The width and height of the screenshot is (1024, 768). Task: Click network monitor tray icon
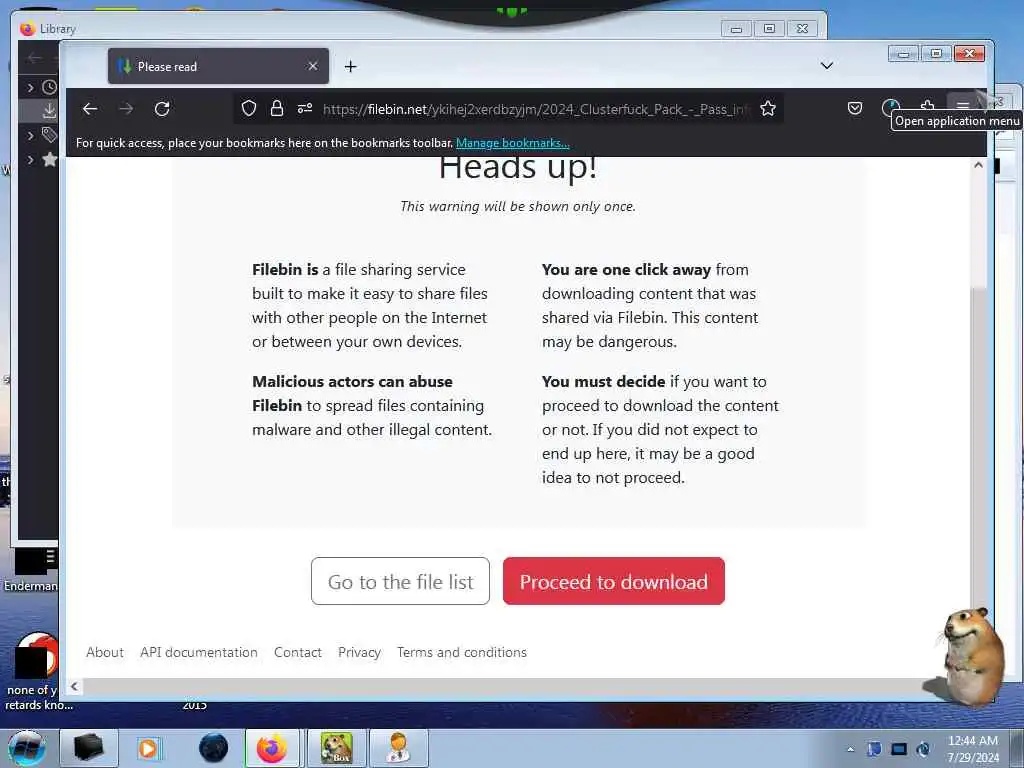[x=899, y=749]
